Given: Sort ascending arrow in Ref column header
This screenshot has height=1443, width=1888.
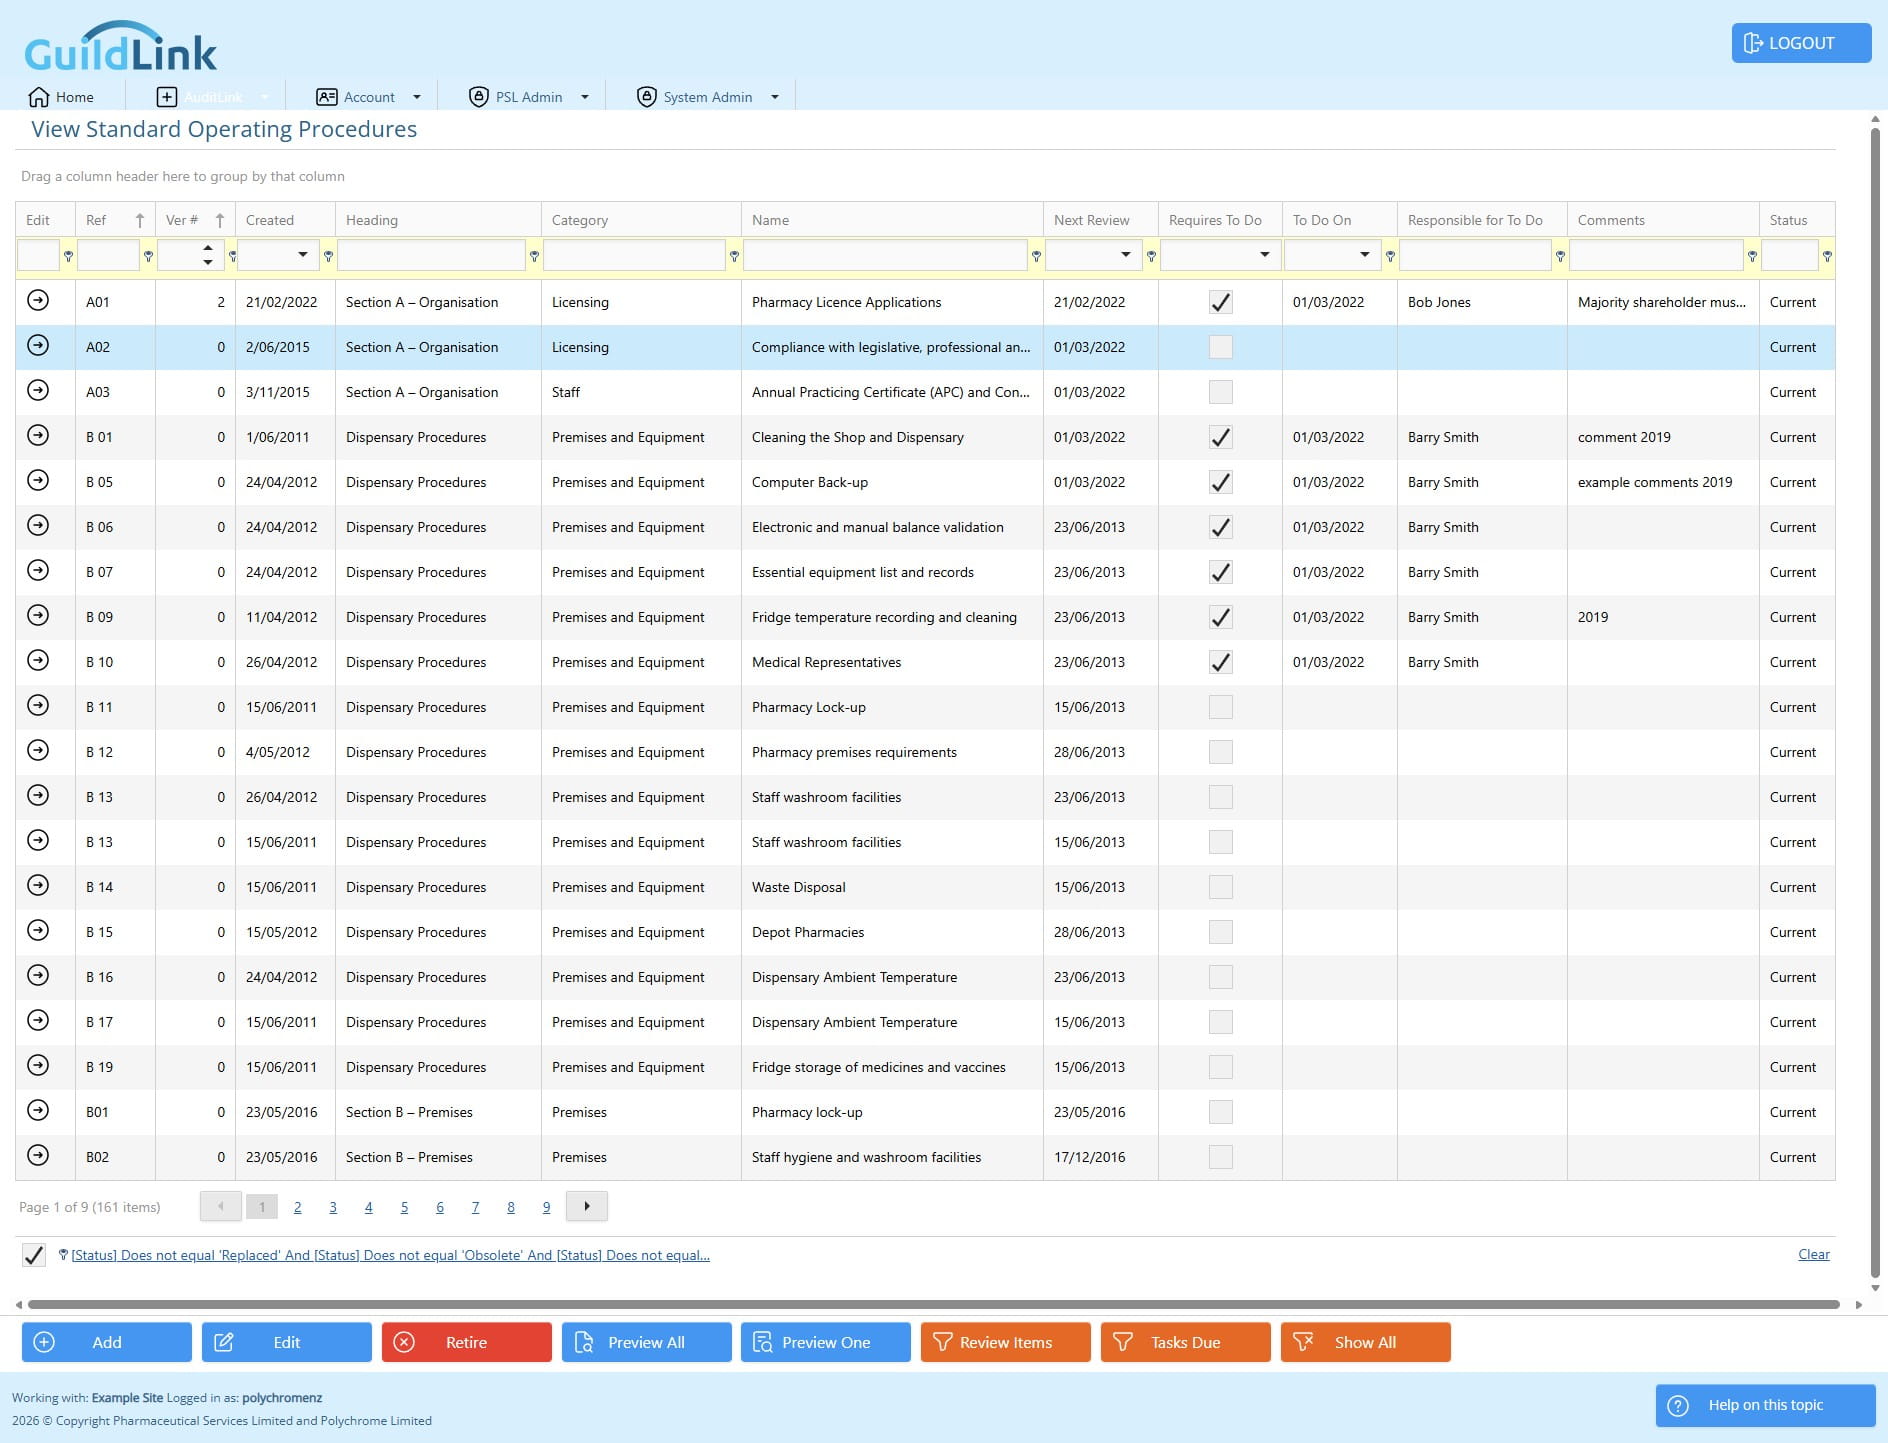Looking at the screenshot, I should pos(140,220).
